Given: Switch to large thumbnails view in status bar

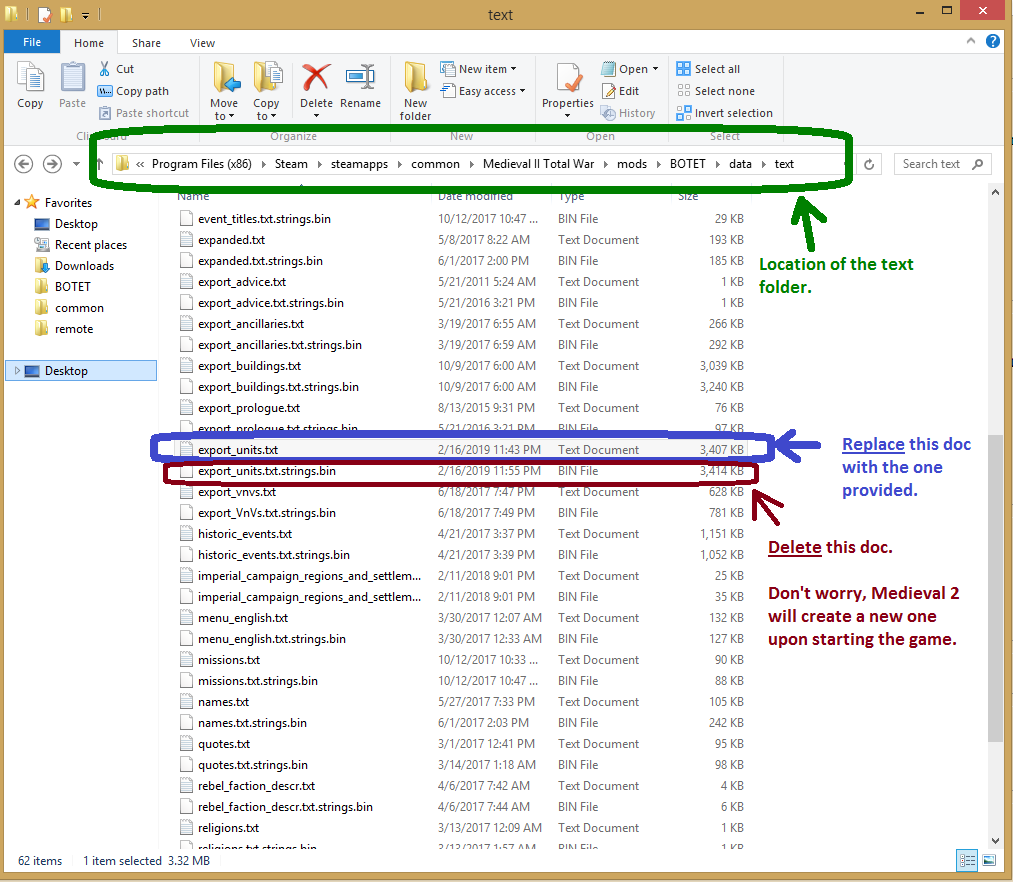Looking at the screenshot, I should [989, 860].
